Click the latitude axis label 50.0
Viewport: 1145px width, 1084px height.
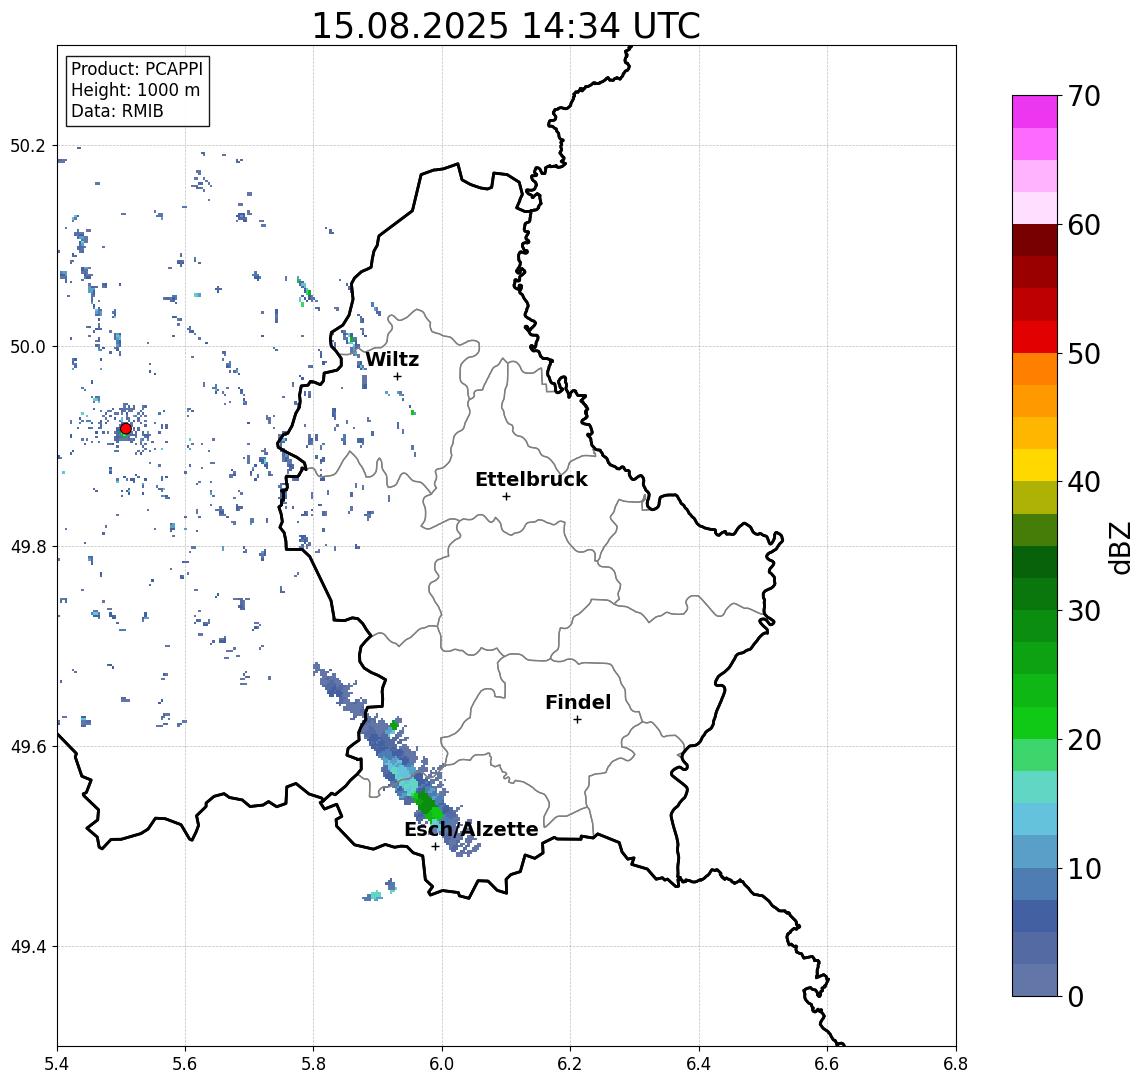coord(28,346)
